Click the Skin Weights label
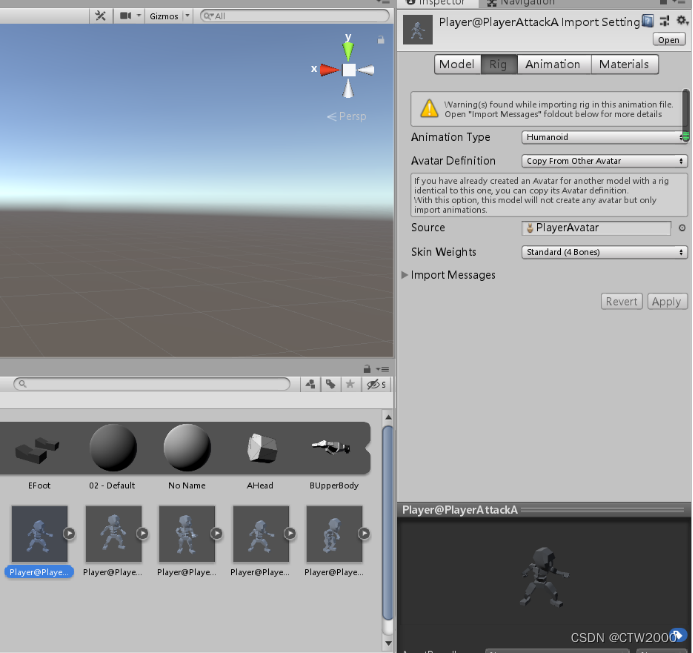Screen dimensions: 693x653 pyautogui.click(x=443, y=252)
